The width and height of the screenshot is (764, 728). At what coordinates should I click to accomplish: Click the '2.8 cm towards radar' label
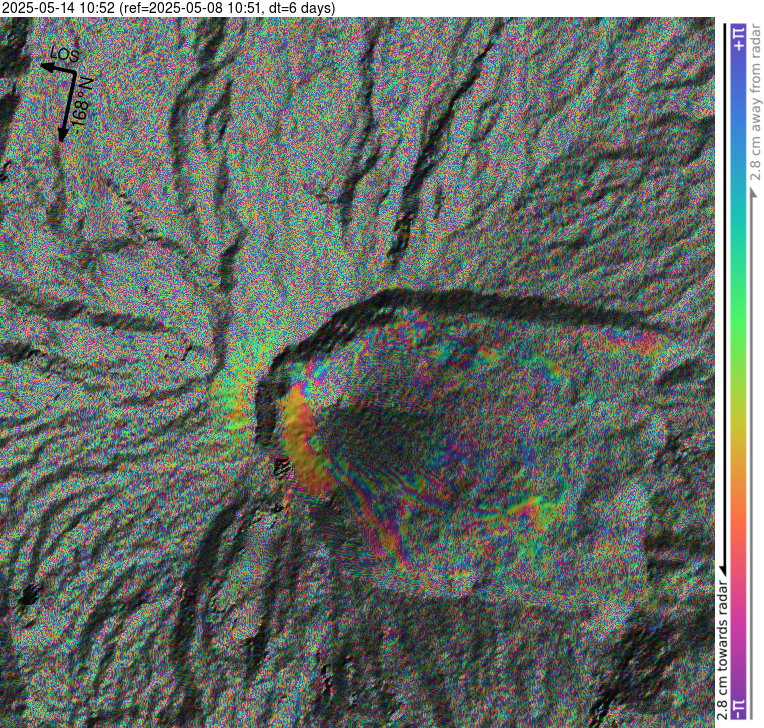click(723, 650)
